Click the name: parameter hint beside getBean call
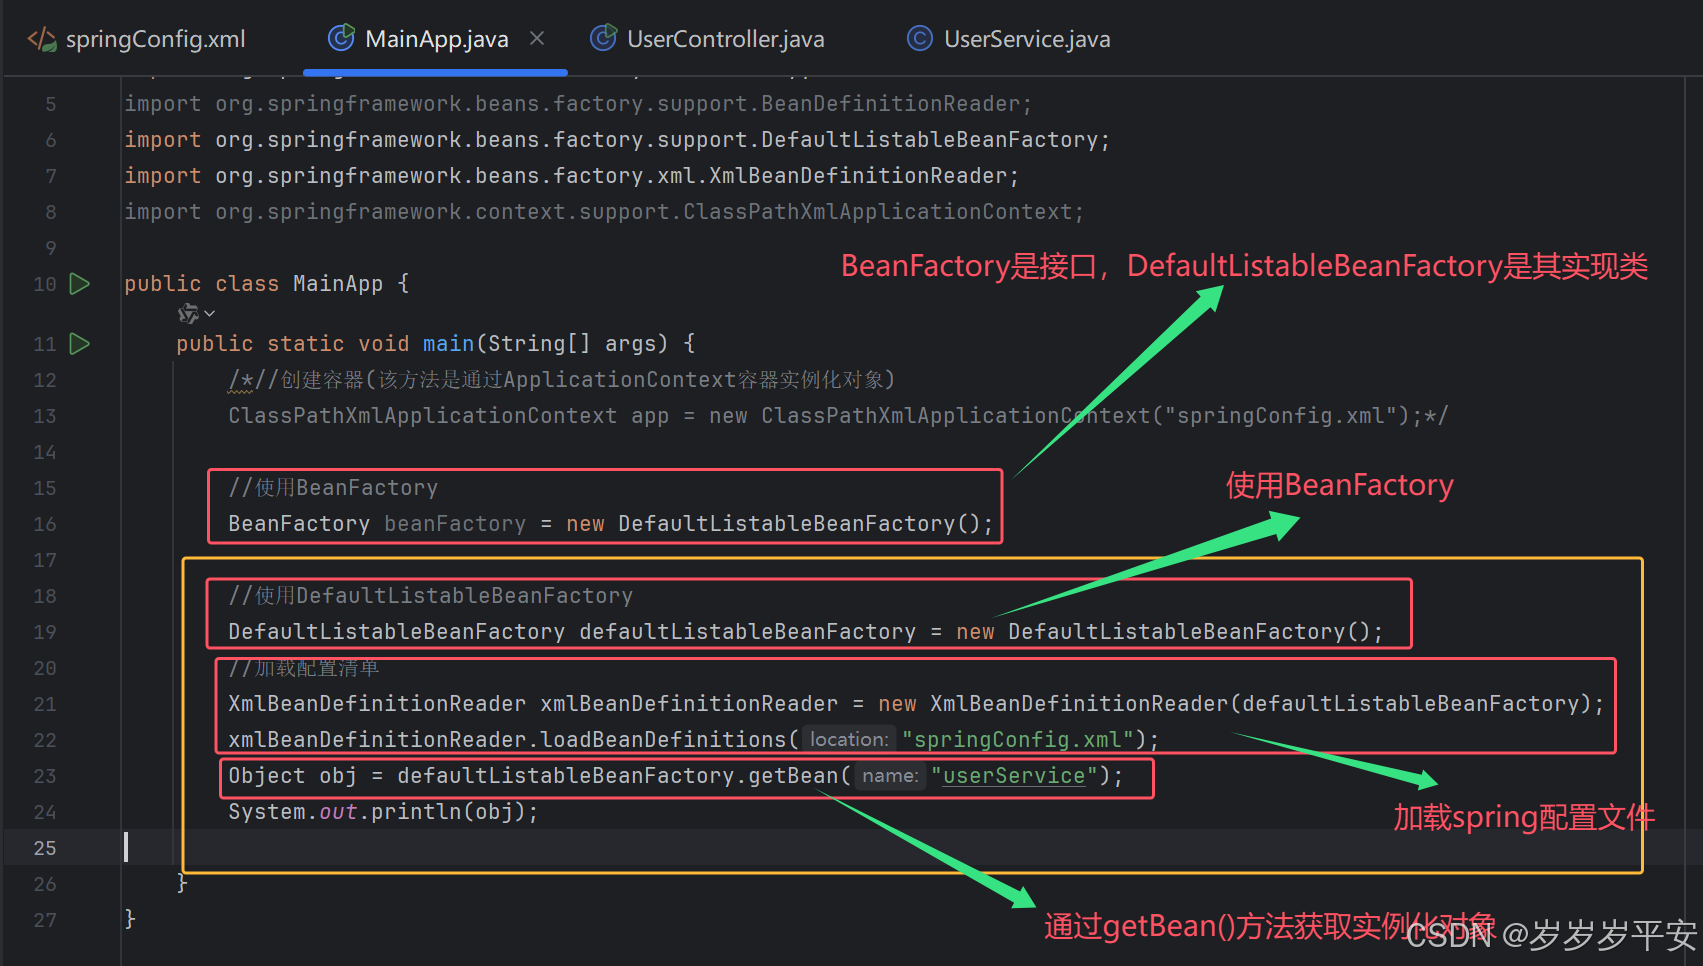The image size is (1703, 966). (x=889, y=775)
